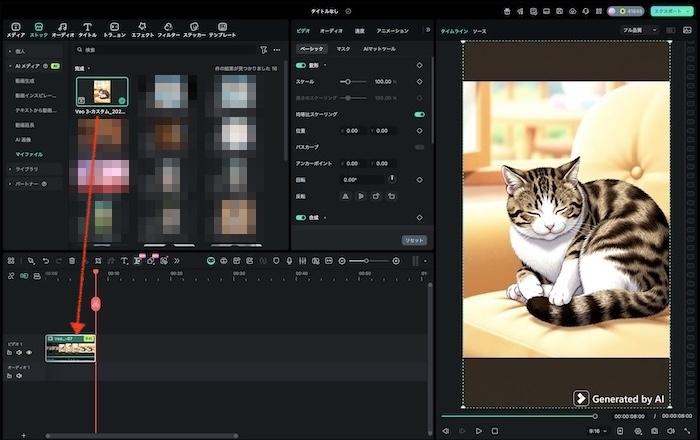This screenshot has height=440, width=700.
Task: Toggle the 均等比スケーリング uniform scaling switch
Action: pos(419,115)
